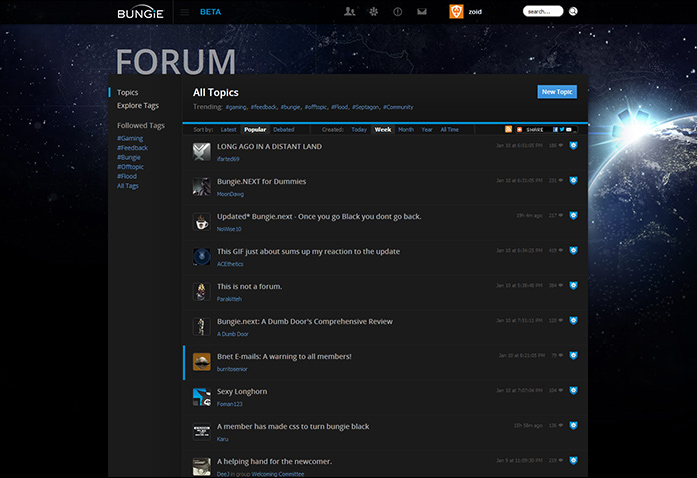This screenshot has width=697, height=478.
Task: Open the friends icon in the header
Action: (x=349, y=12)
